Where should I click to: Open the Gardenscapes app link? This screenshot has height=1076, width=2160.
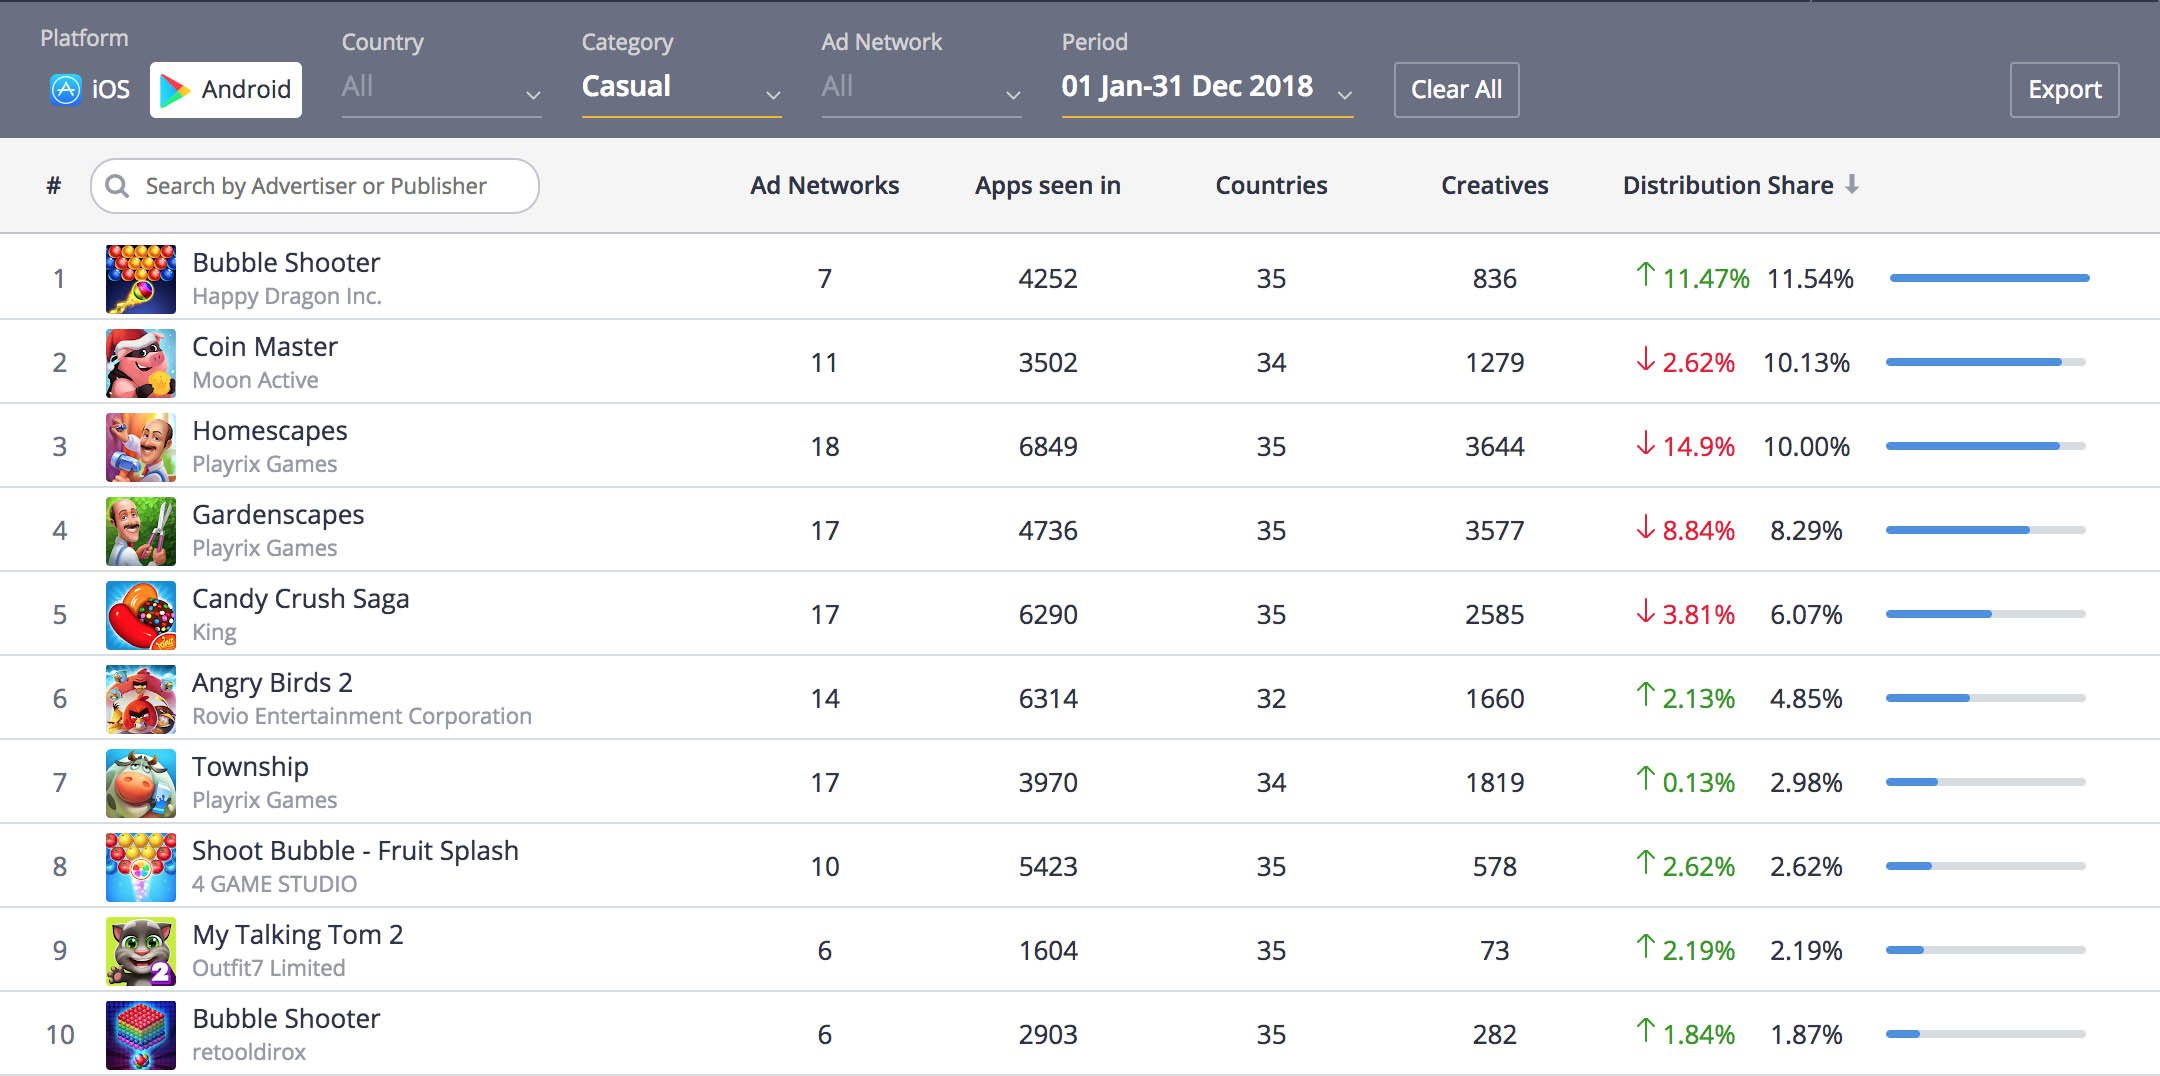click(x=278, y=515)
